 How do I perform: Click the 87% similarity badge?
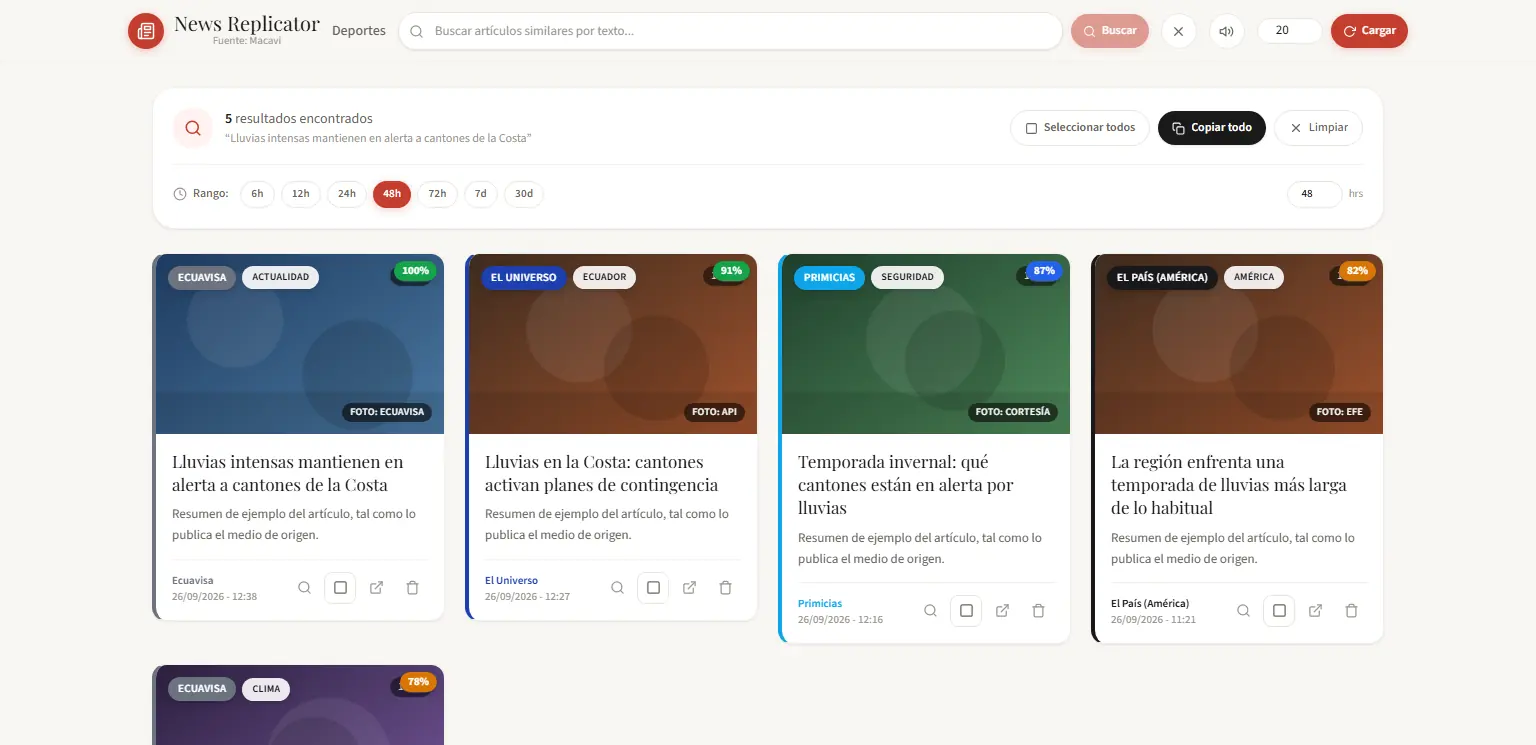(1044, 271)
